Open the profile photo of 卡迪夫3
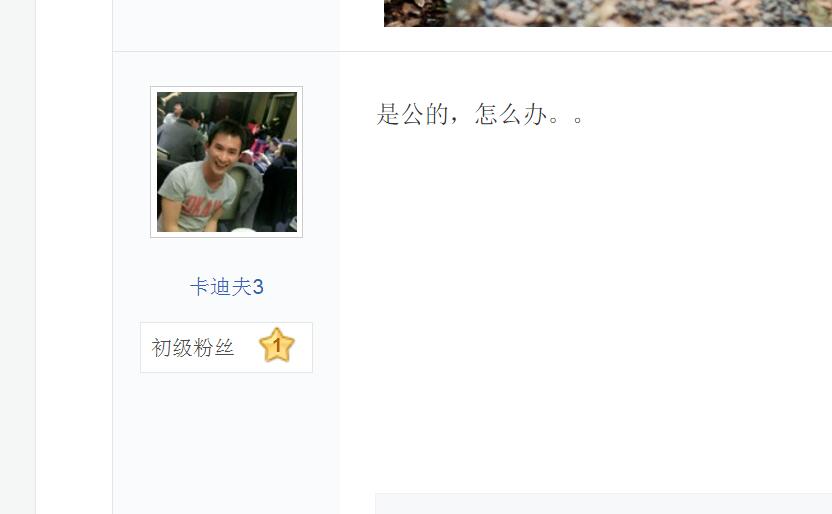The height and width of the screenshot is (514, 832). tap(227, 162)
